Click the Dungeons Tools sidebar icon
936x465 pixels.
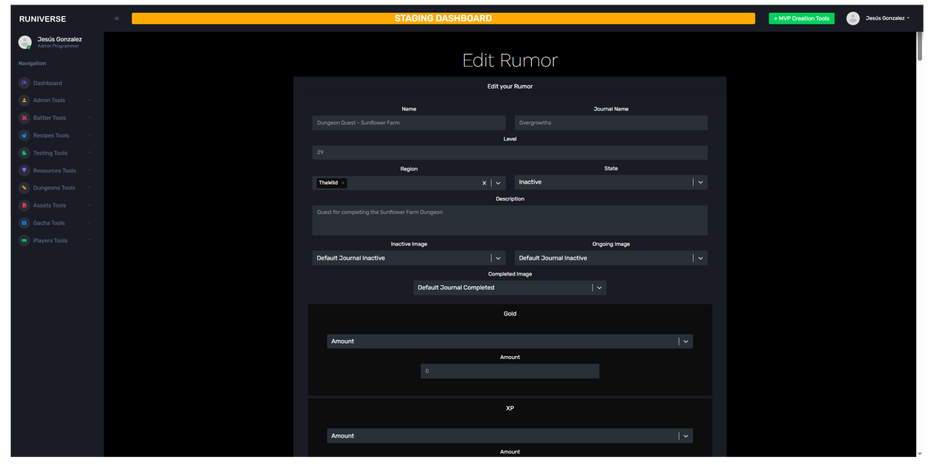[24, 187]
